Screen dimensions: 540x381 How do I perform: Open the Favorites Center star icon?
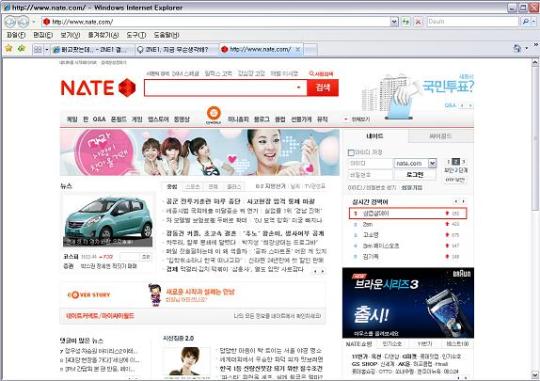(x=9, y=49)
